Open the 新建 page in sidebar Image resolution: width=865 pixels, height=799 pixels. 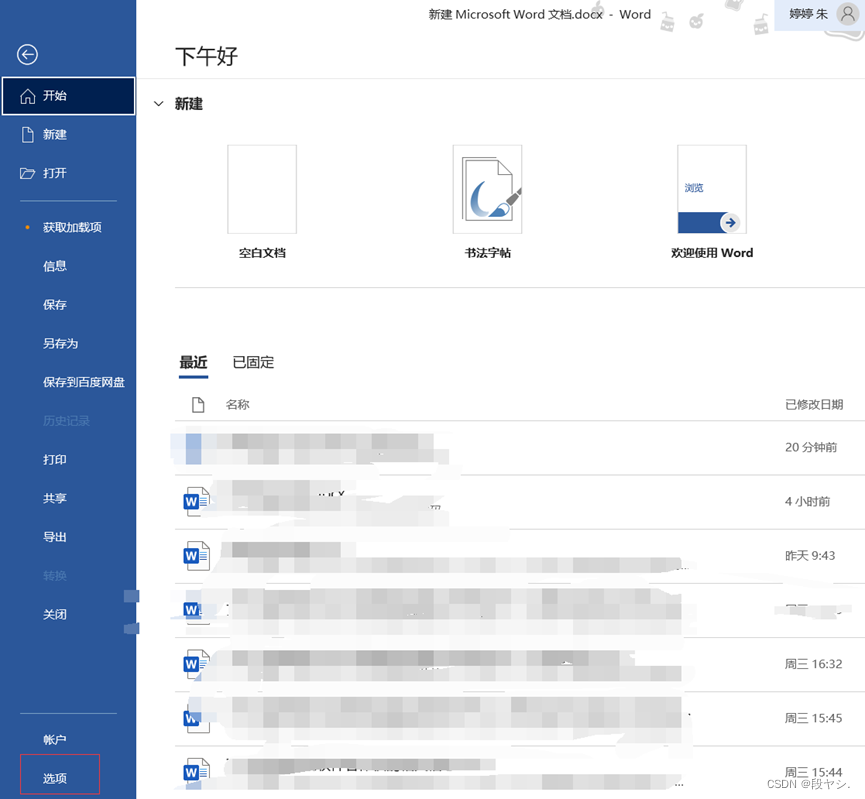click(68, 135)
